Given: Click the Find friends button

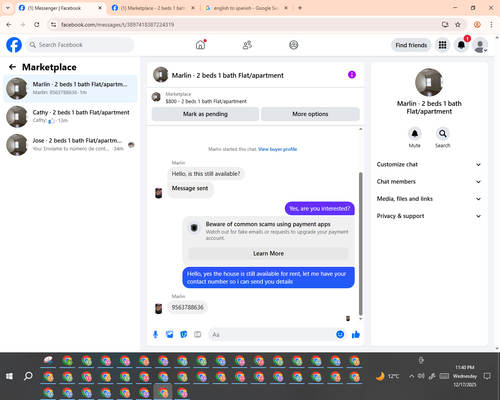Looking at the screenshot, I should click(x=411, y=45).
